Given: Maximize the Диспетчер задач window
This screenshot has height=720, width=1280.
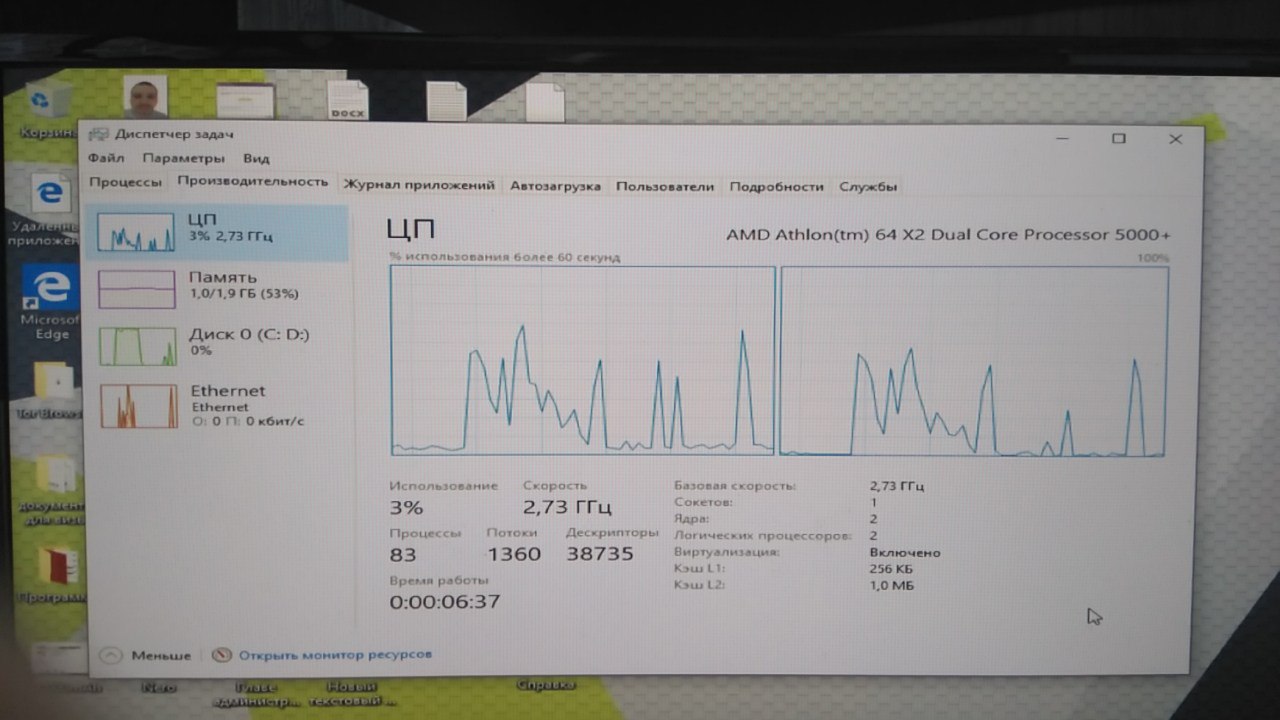Looking at the screenshot, I should (x=1119, y=138).
